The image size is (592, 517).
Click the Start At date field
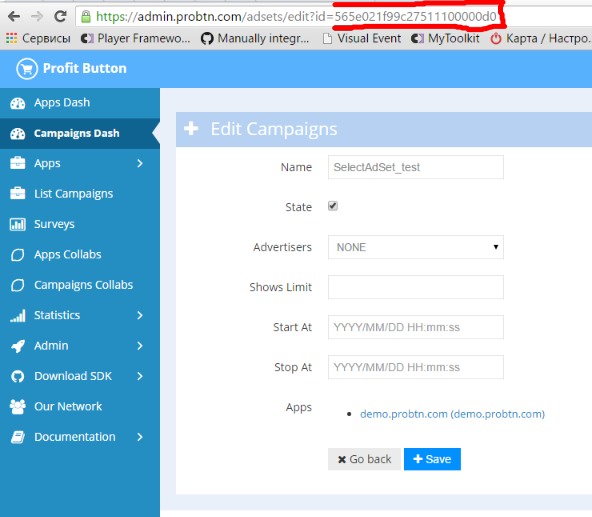416,327
